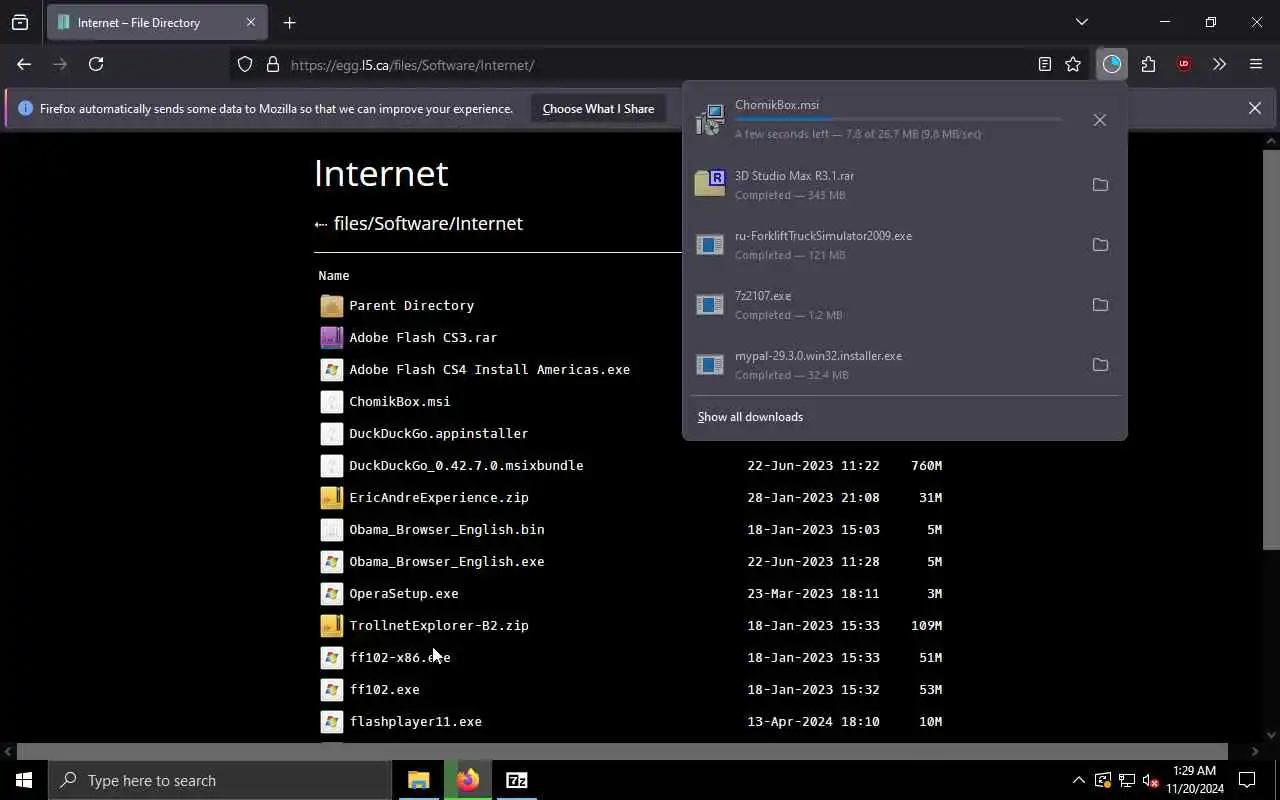Expand hidden system tray icons
Screen dimensions: 1280x800
1078,780
